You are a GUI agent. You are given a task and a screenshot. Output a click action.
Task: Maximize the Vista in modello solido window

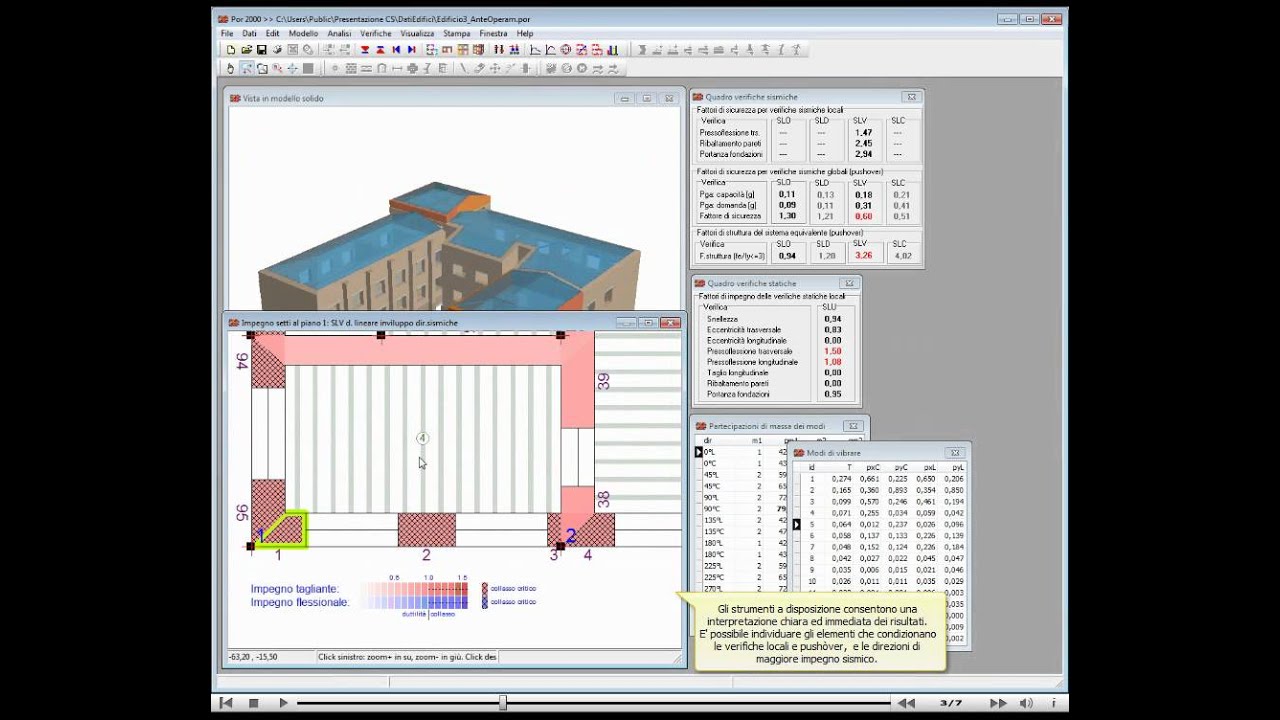pyautogui.click(x=647, y=98)
